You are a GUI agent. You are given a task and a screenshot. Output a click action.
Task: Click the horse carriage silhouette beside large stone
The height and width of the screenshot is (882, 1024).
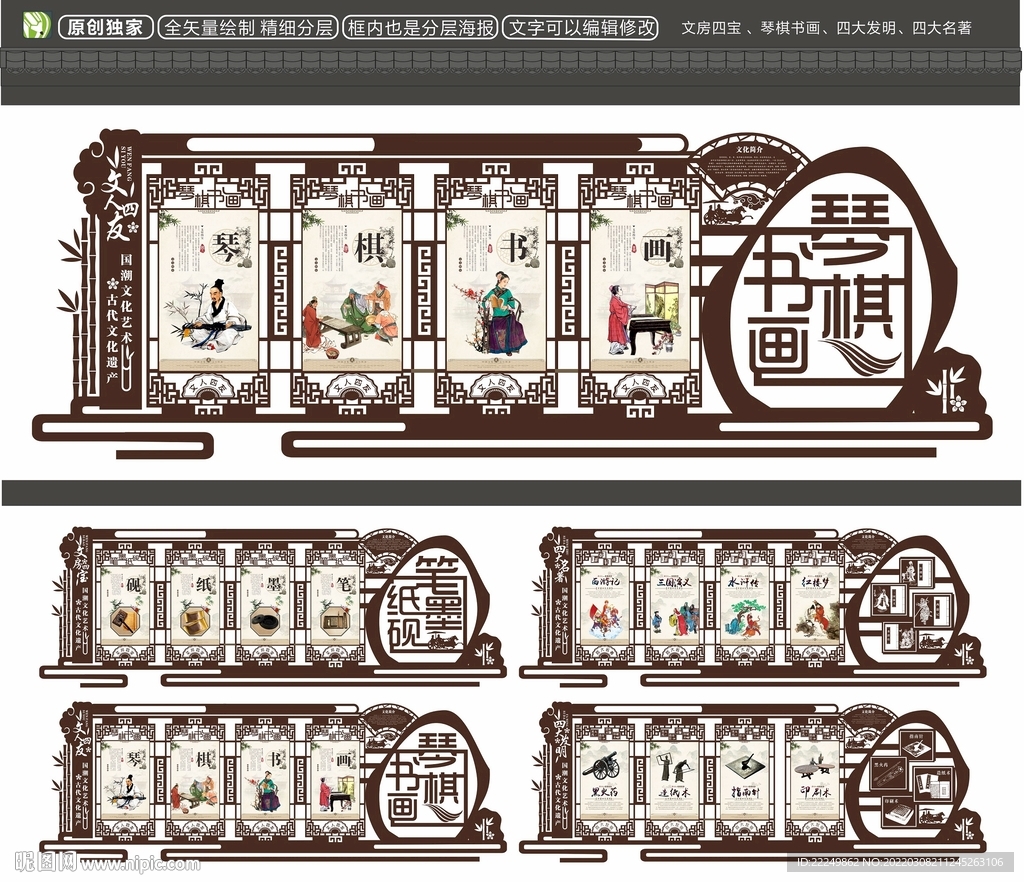[726, 214]
